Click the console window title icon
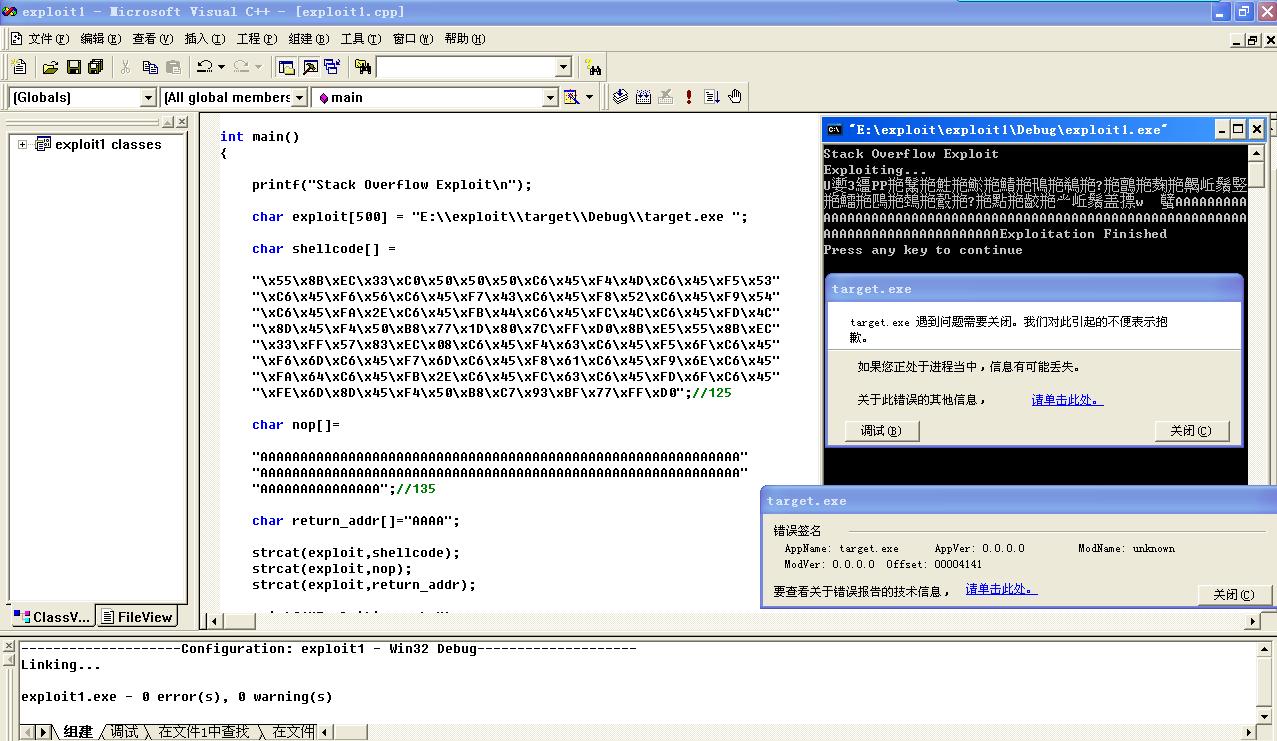Screen dimensions: 1277x741 [834, 129]
